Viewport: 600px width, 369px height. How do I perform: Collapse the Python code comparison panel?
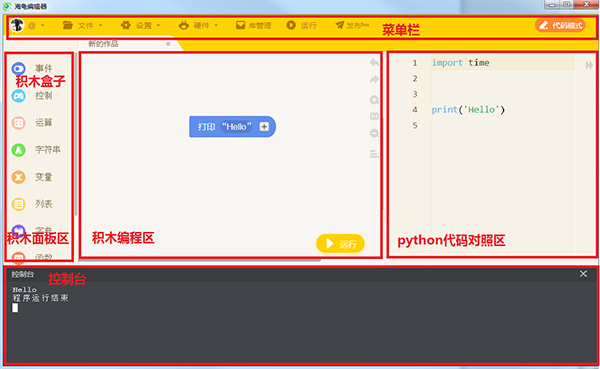tap(589, 65)
